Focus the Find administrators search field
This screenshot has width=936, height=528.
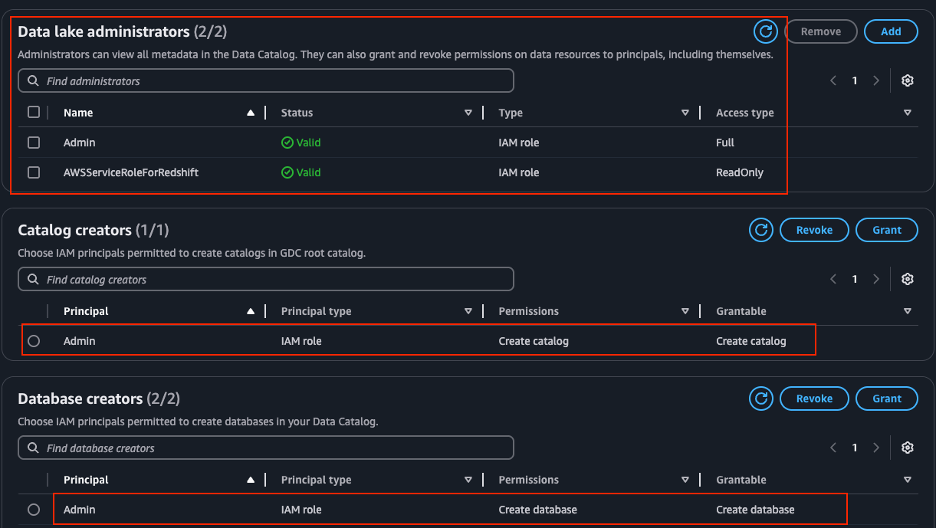pyautogui.click(x=266, y=81)
